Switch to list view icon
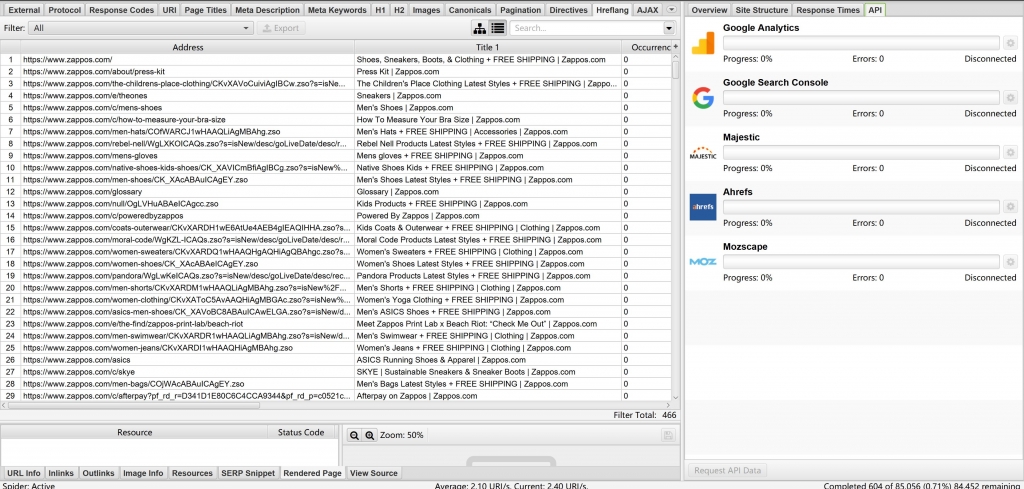 [498, 28]
